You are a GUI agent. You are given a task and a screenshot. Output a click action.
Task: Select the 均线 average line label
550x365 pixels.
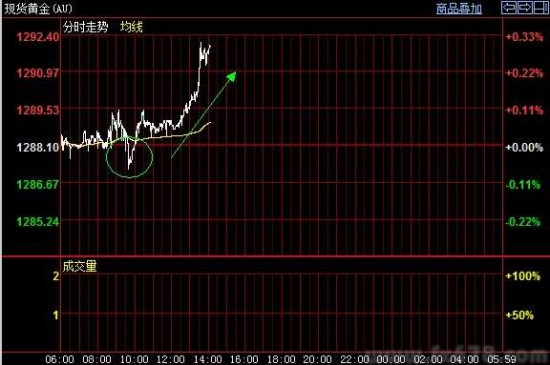132,27
